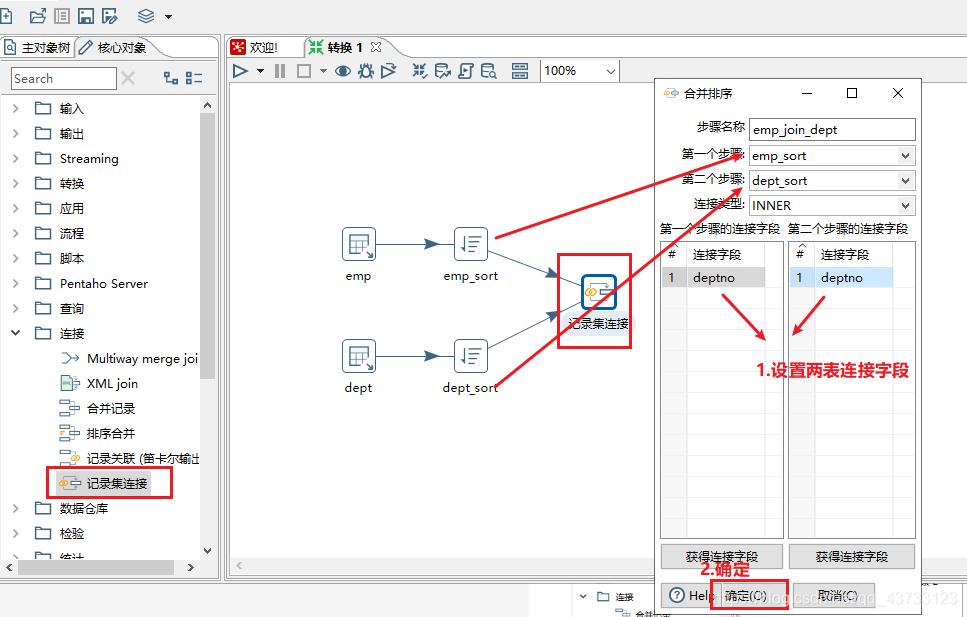Stop the transformation

(x=303, y=71)
